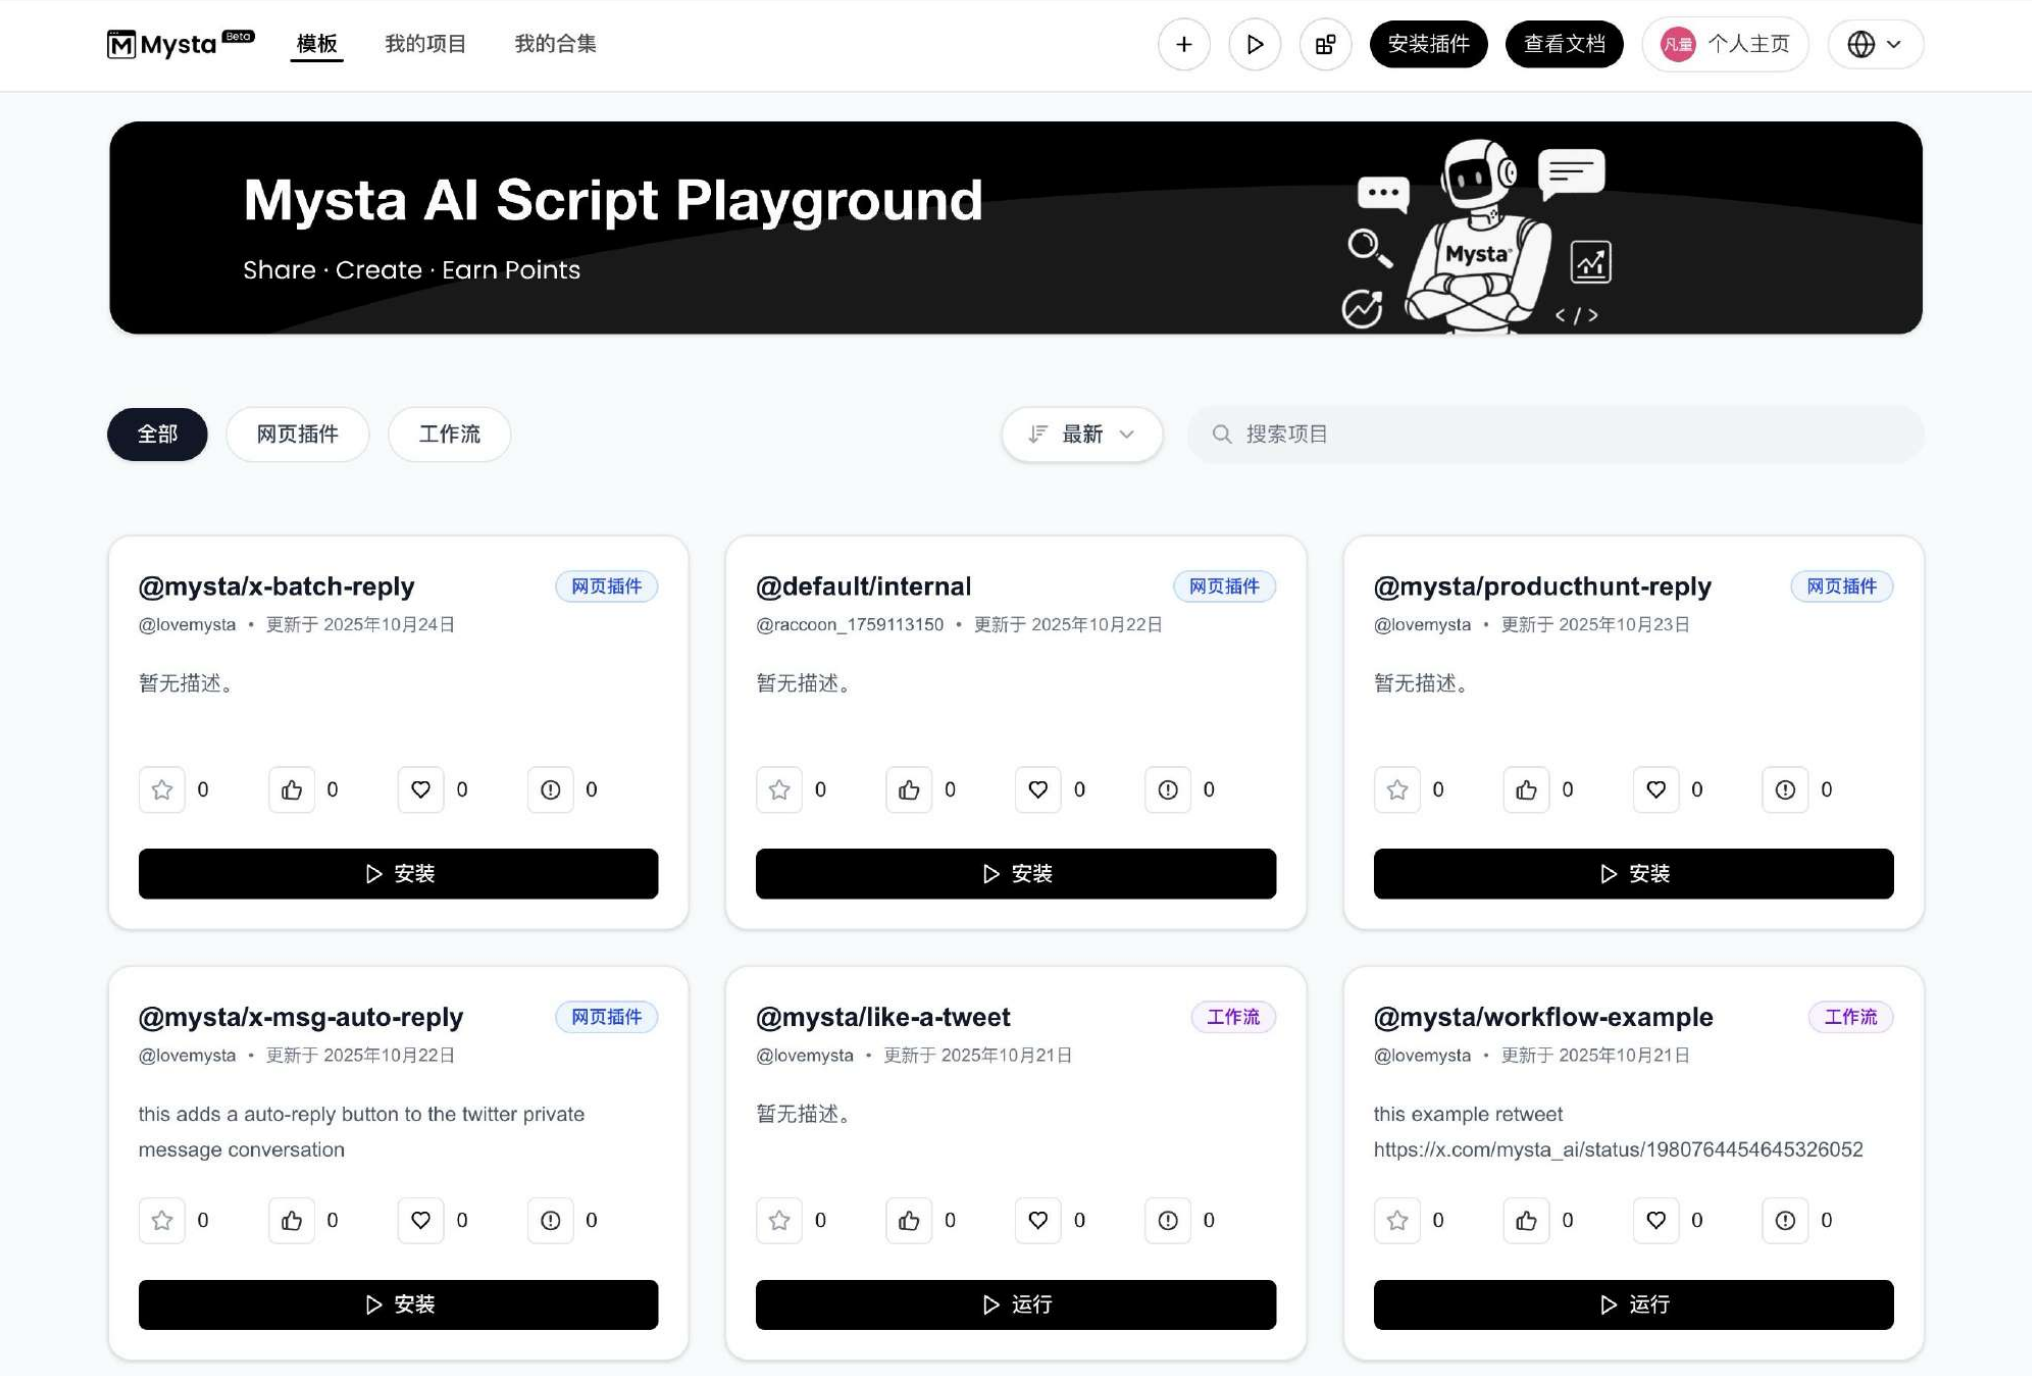2032x1376 pixels.
Task: Thumbs-up the @default/internal card
Action: [x=908, y=790]
